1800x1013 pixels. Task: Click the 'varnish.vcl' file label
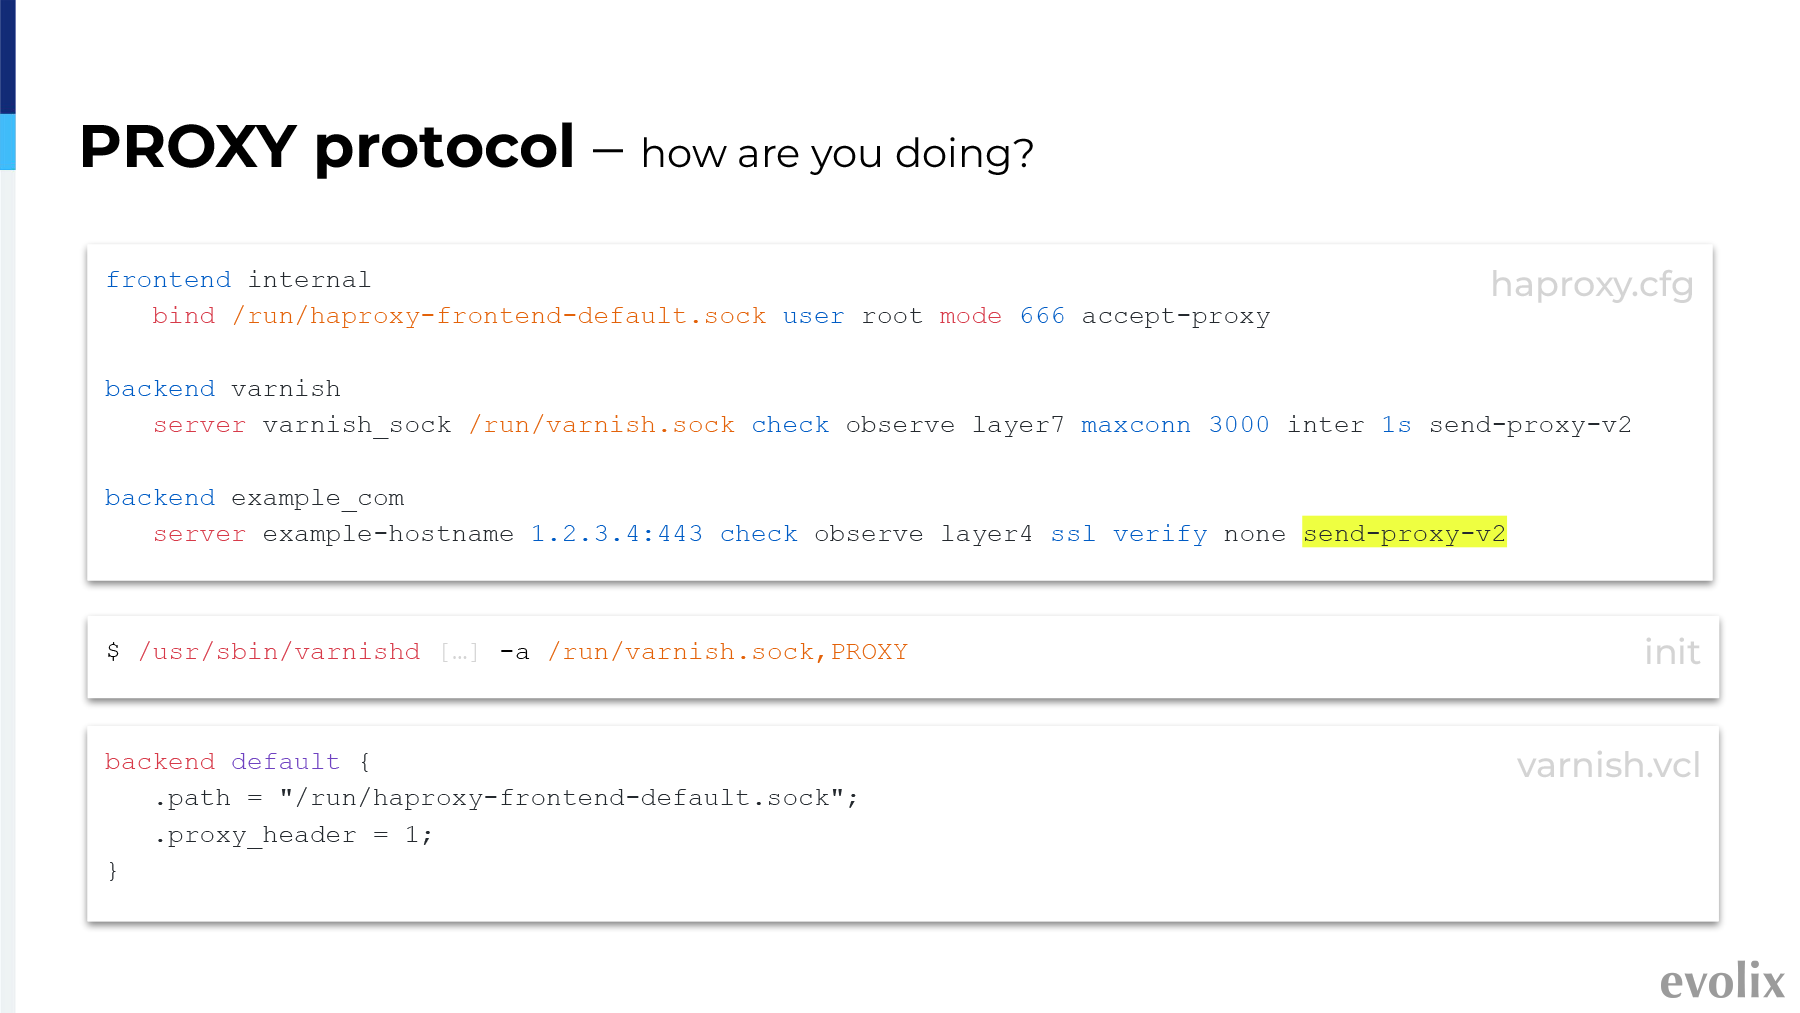tap(1608, 765)
